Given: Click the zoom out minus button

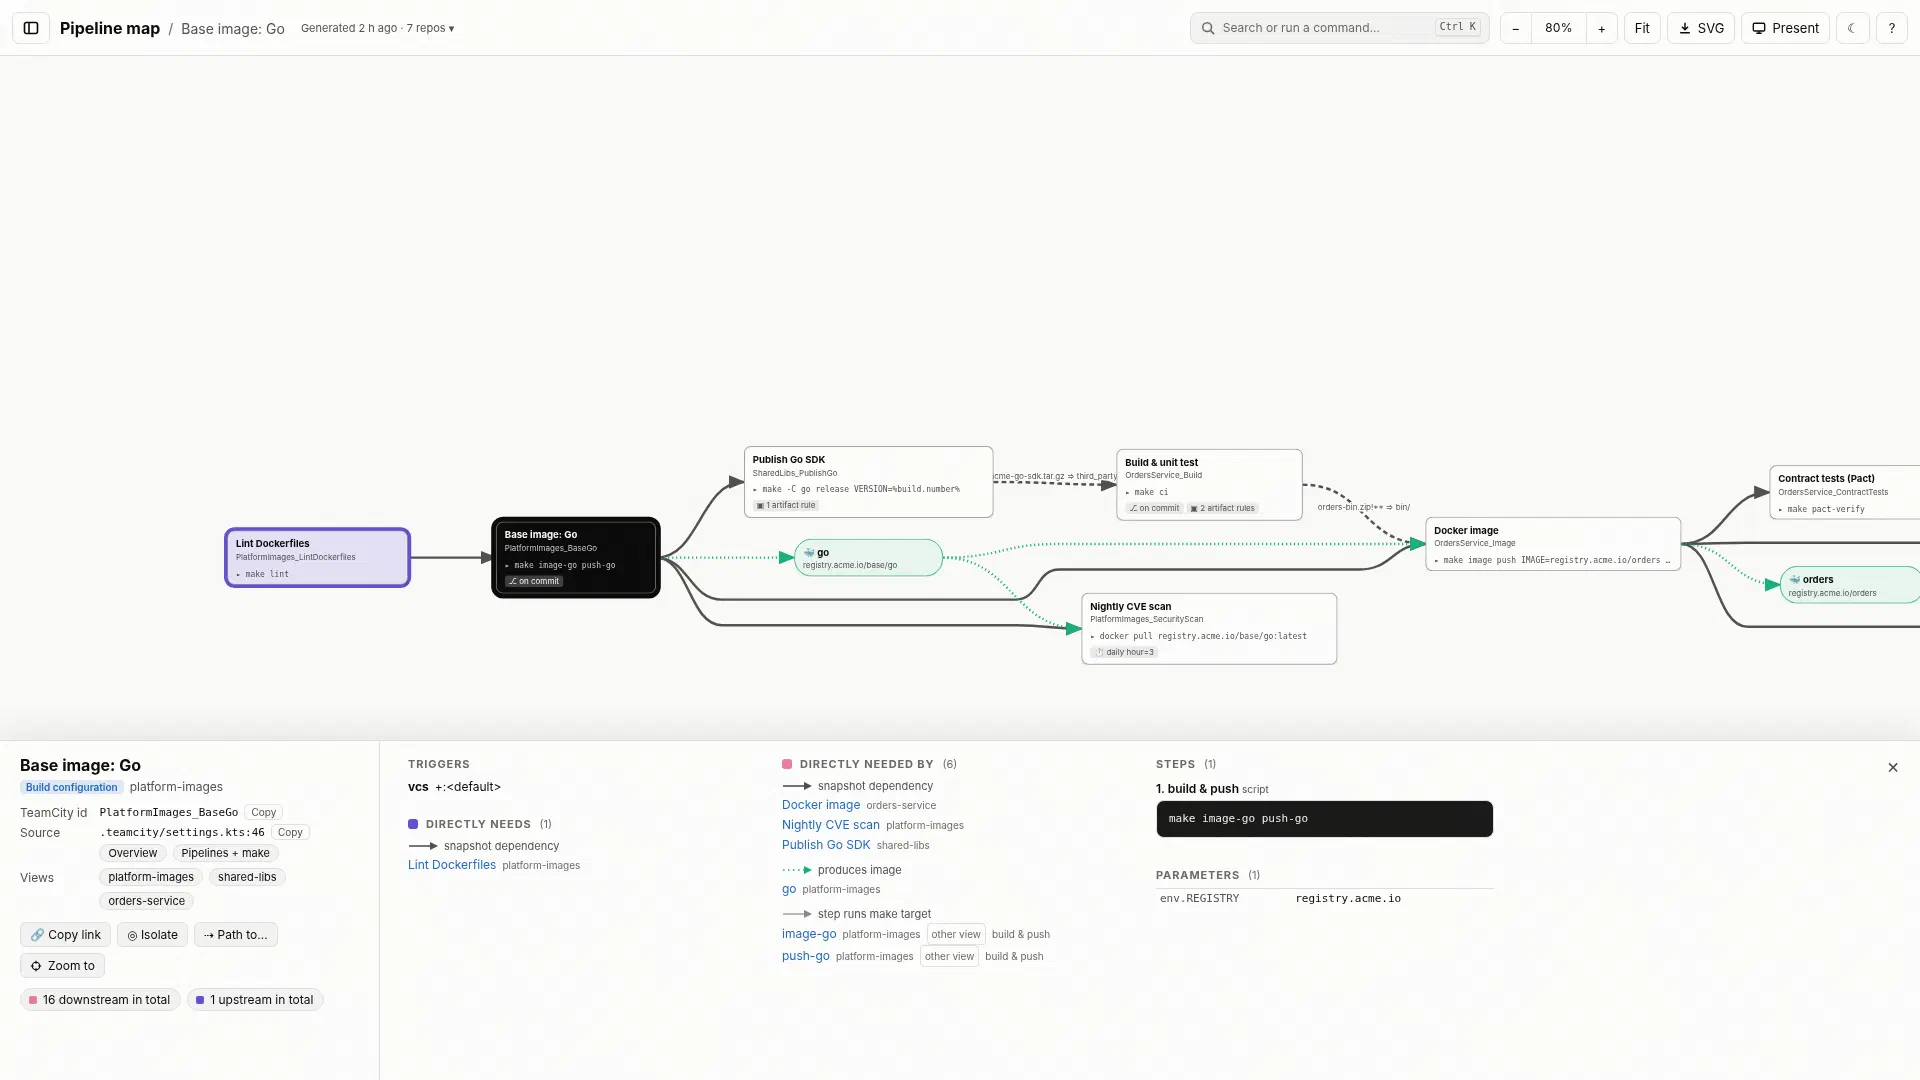Looking at the screenshot, I should tap(1516, 28).
